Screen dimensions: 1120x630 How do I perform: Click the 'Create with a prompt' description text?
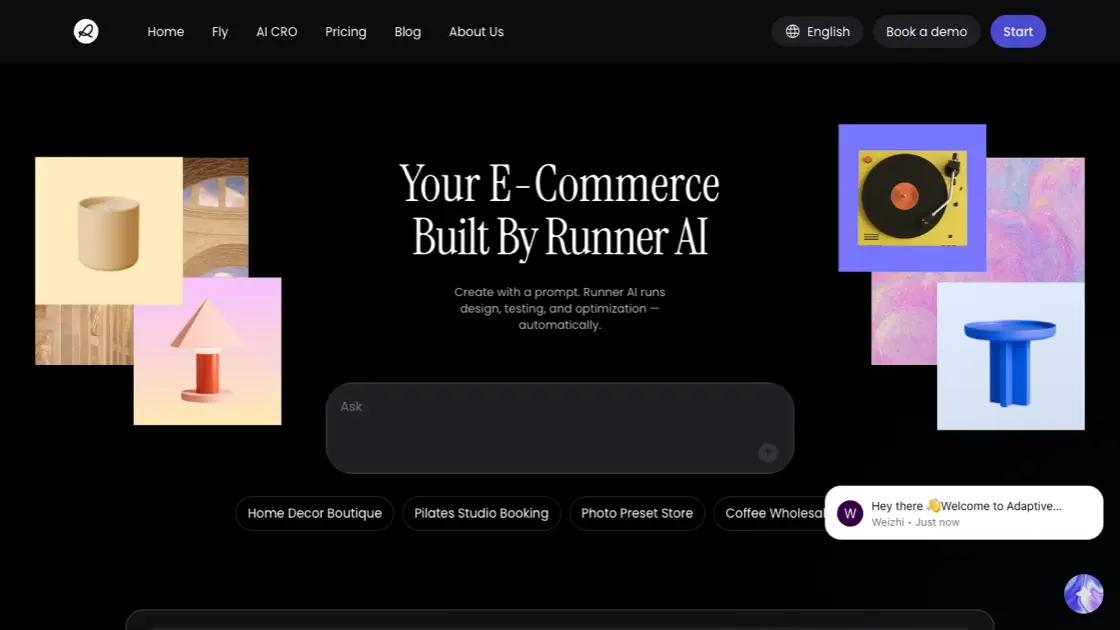[559, 309]
